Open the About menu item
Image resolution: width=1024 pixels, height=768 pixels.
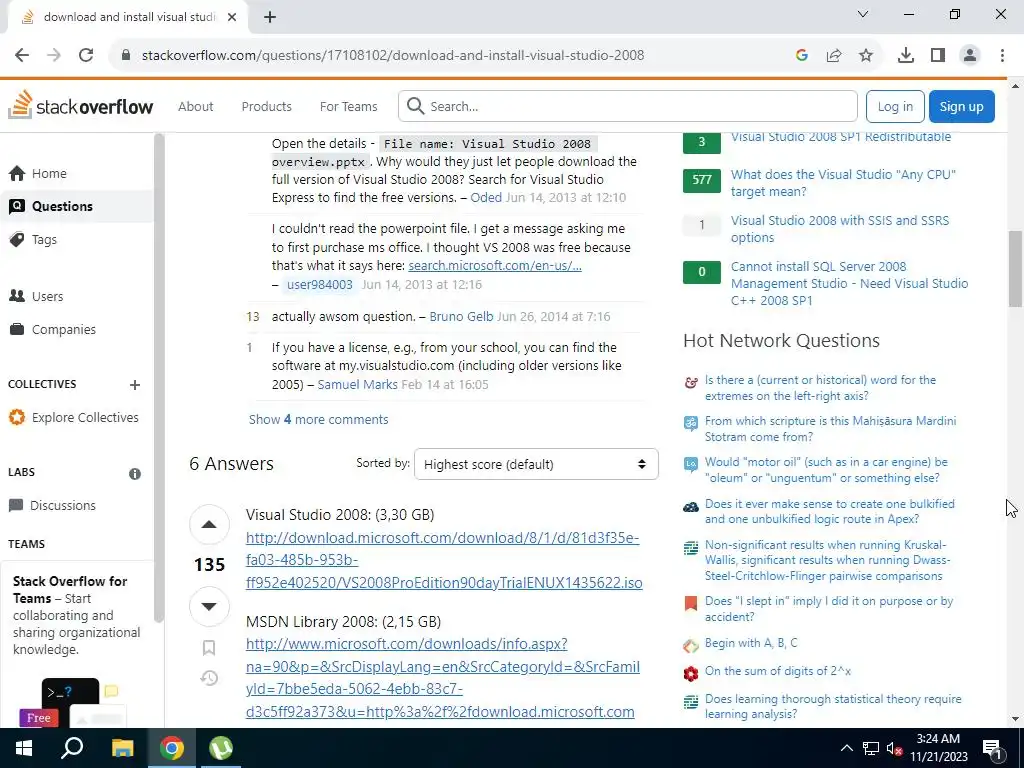(x=195, y=106)
